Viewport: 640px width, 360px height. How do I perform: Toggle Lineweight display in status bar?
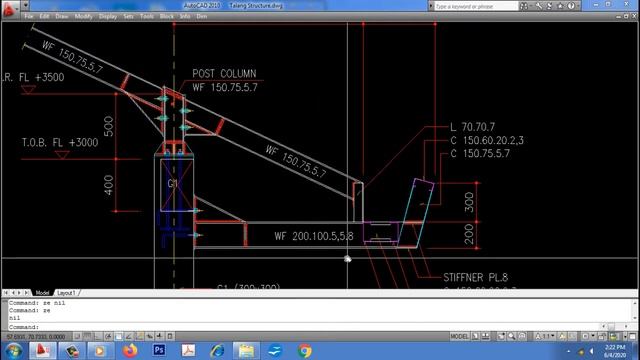click(x=160, y=336)
